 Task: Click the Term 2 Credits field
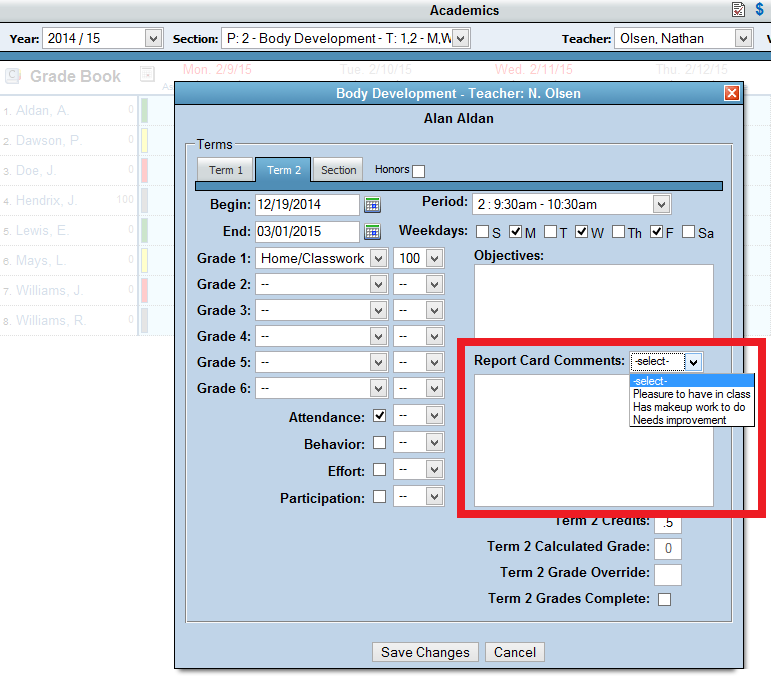pos(668,523)
